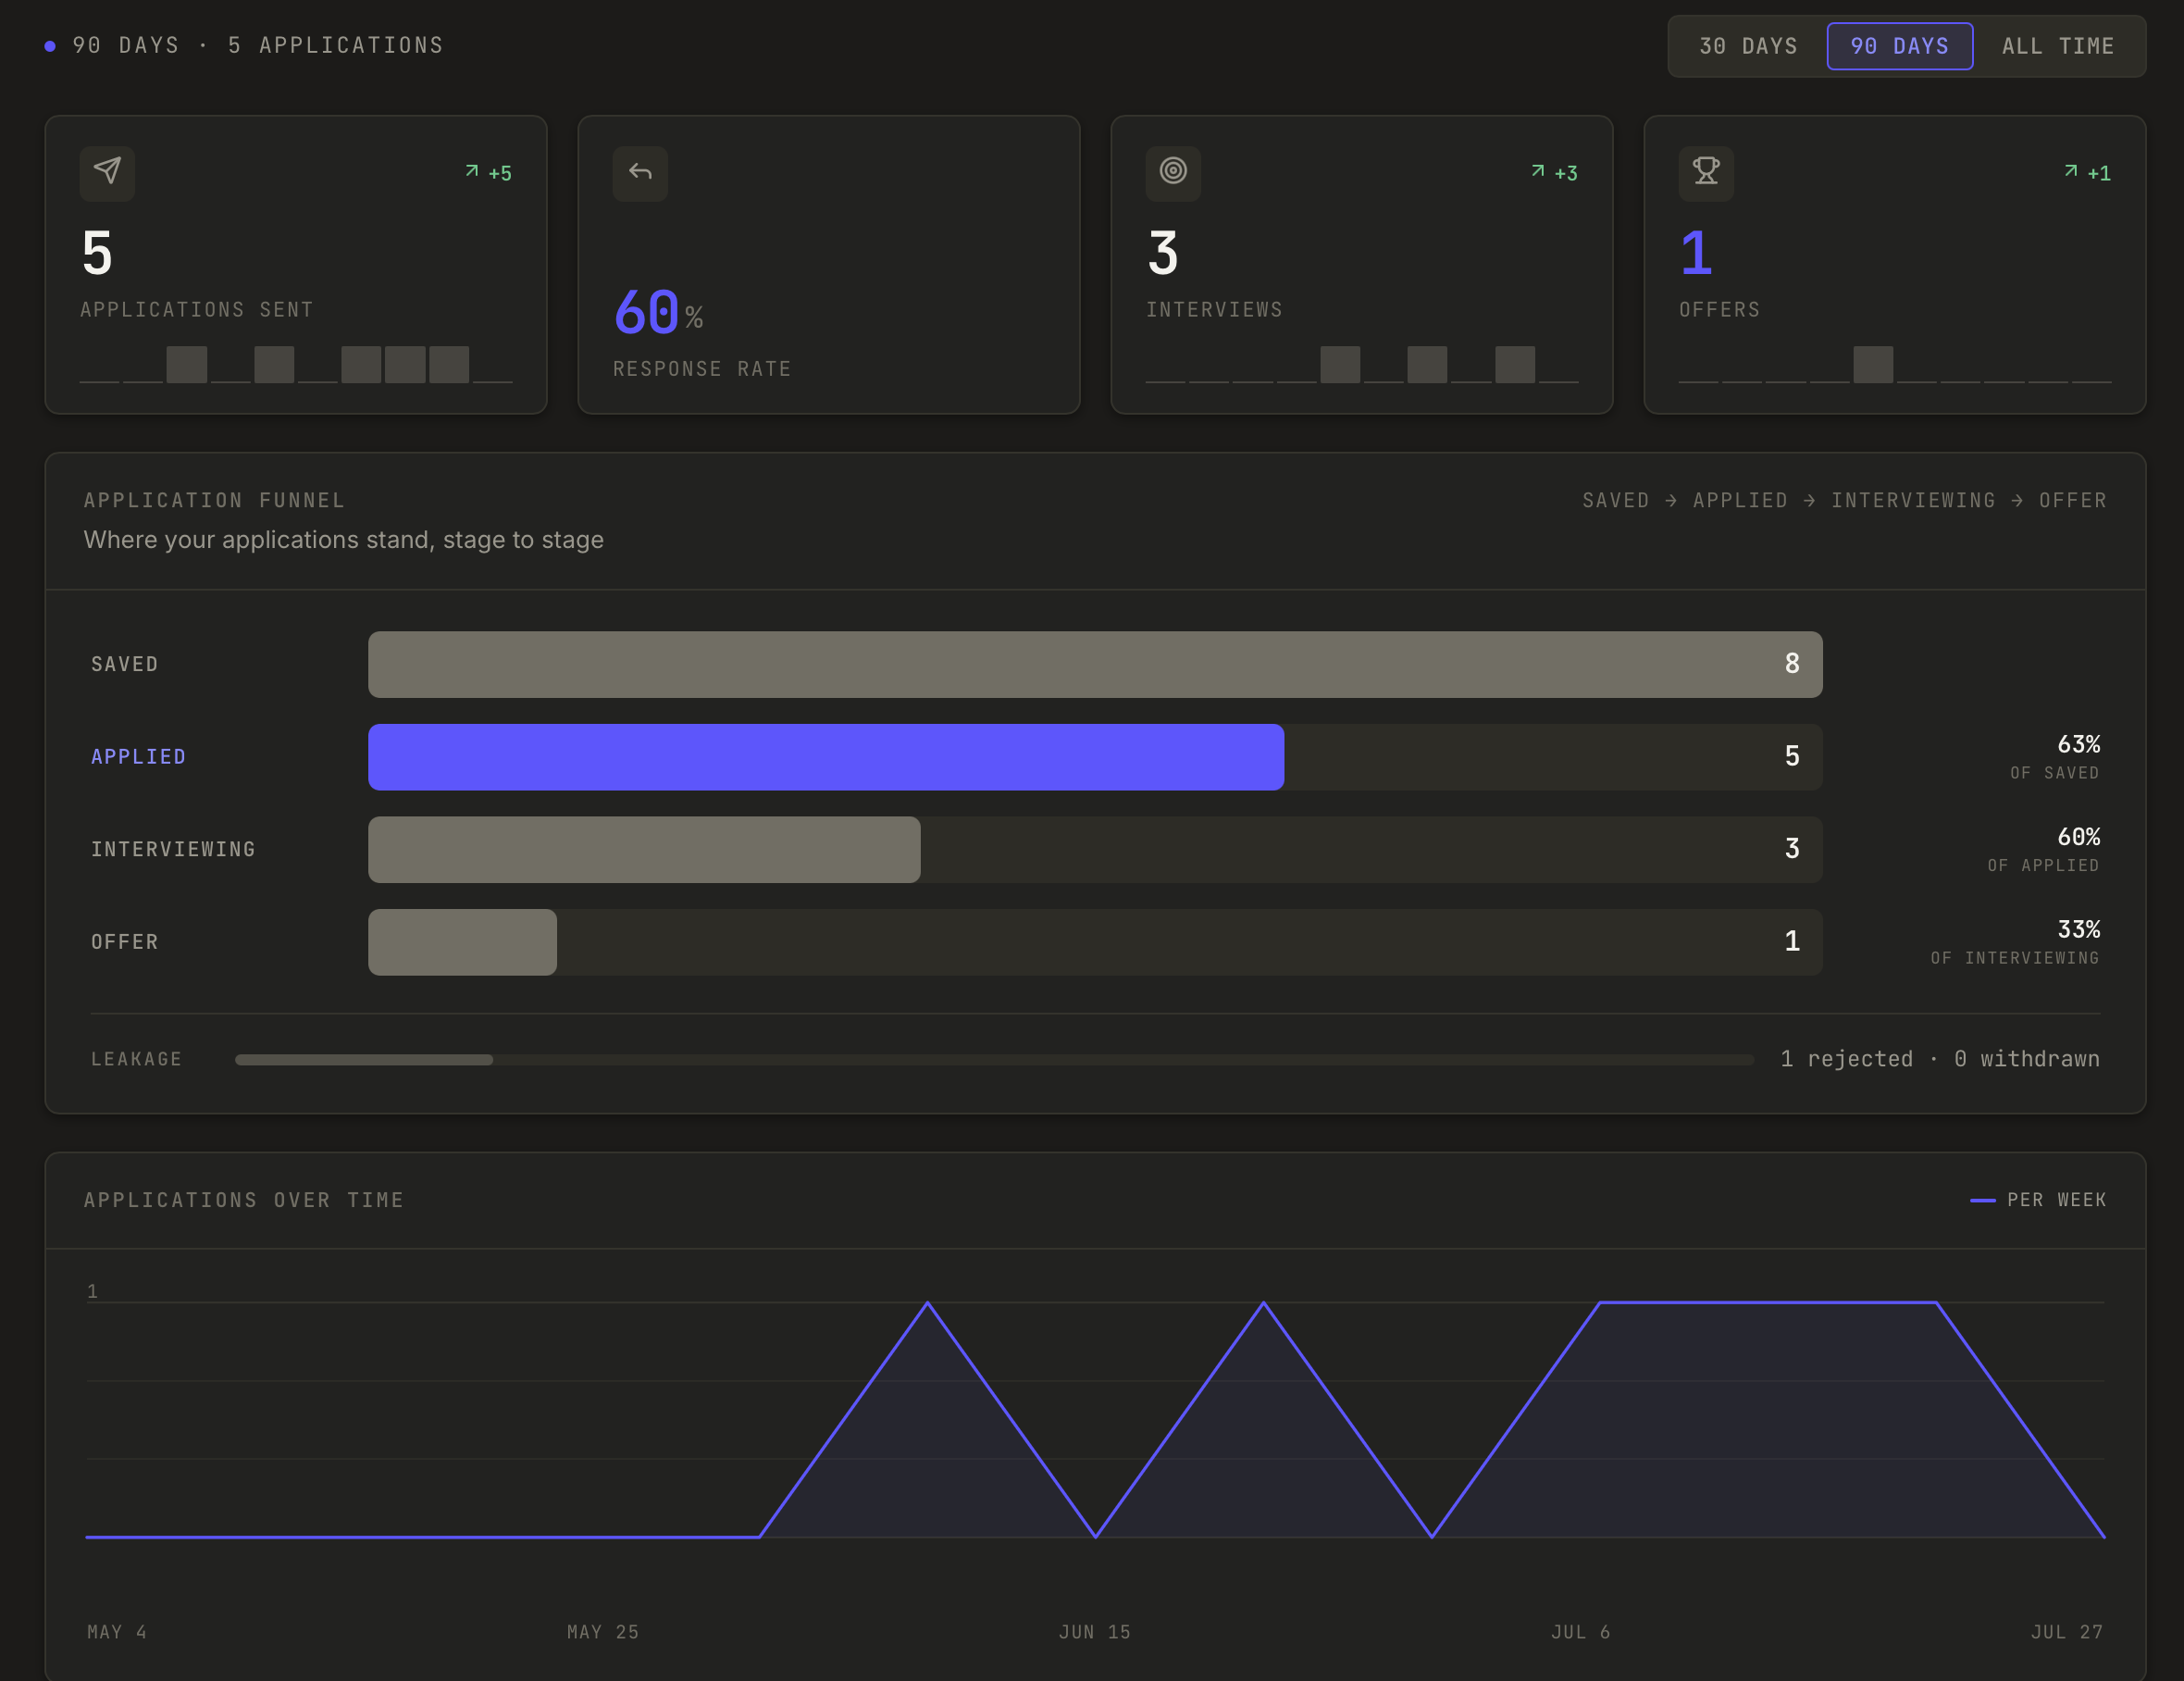2184x1681 pixels.
Task: Click the Offer funnel bar
Action: click(462, 942)
